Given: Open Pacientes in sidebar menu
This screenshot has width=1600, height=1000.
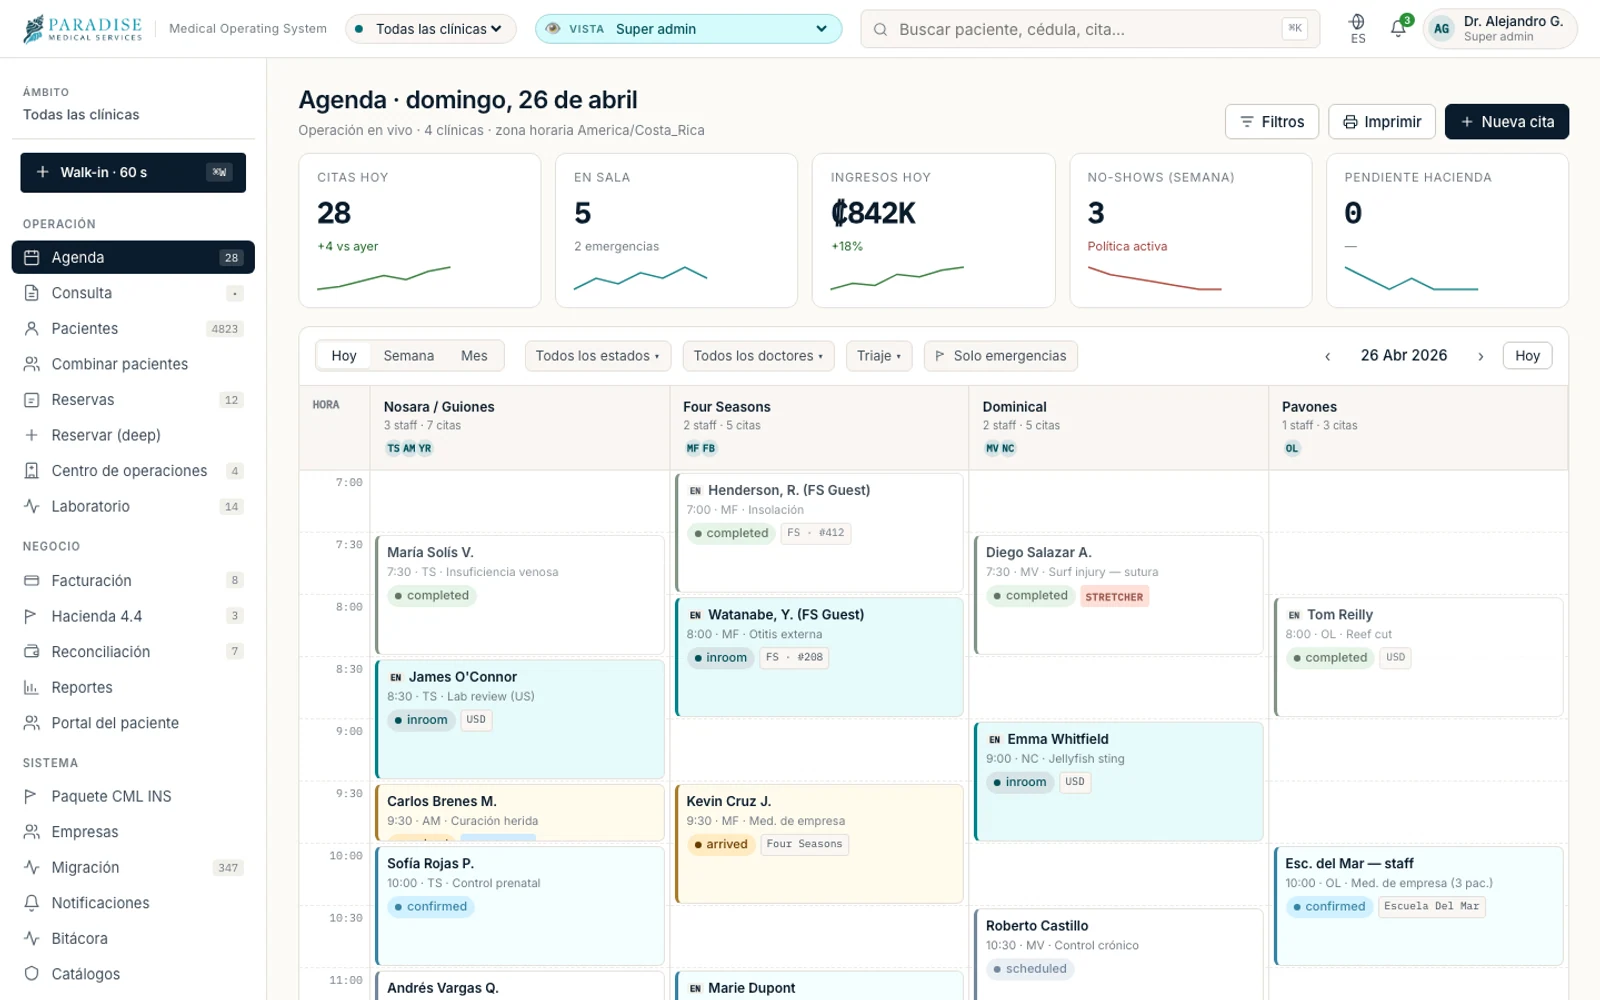Looking at the screenshot, I should point(133,328).
